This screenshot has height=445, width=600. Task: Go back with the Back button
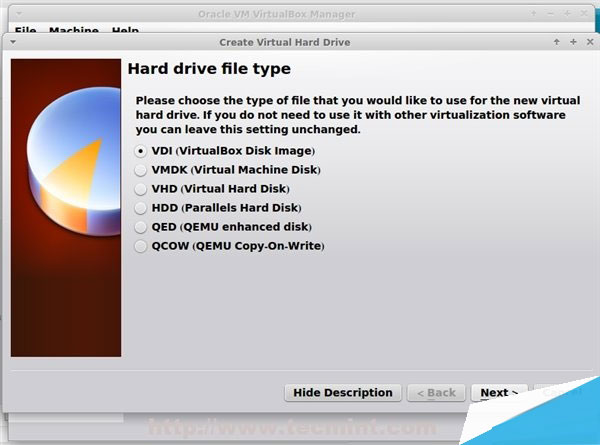pos(436,393)
